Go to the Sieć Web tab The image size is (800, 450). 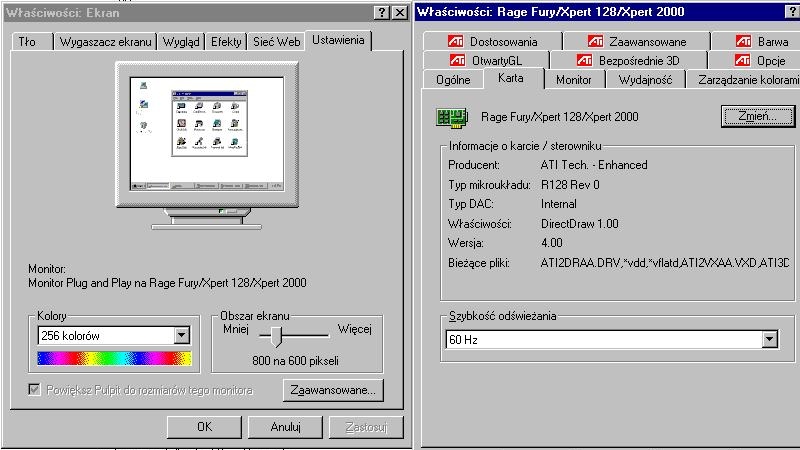pyautogui.click(x=276, y=42)
